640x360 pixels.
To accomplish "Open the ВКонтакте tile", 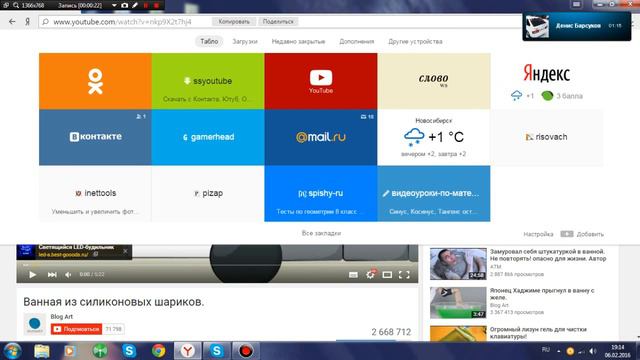I will 95,137.
